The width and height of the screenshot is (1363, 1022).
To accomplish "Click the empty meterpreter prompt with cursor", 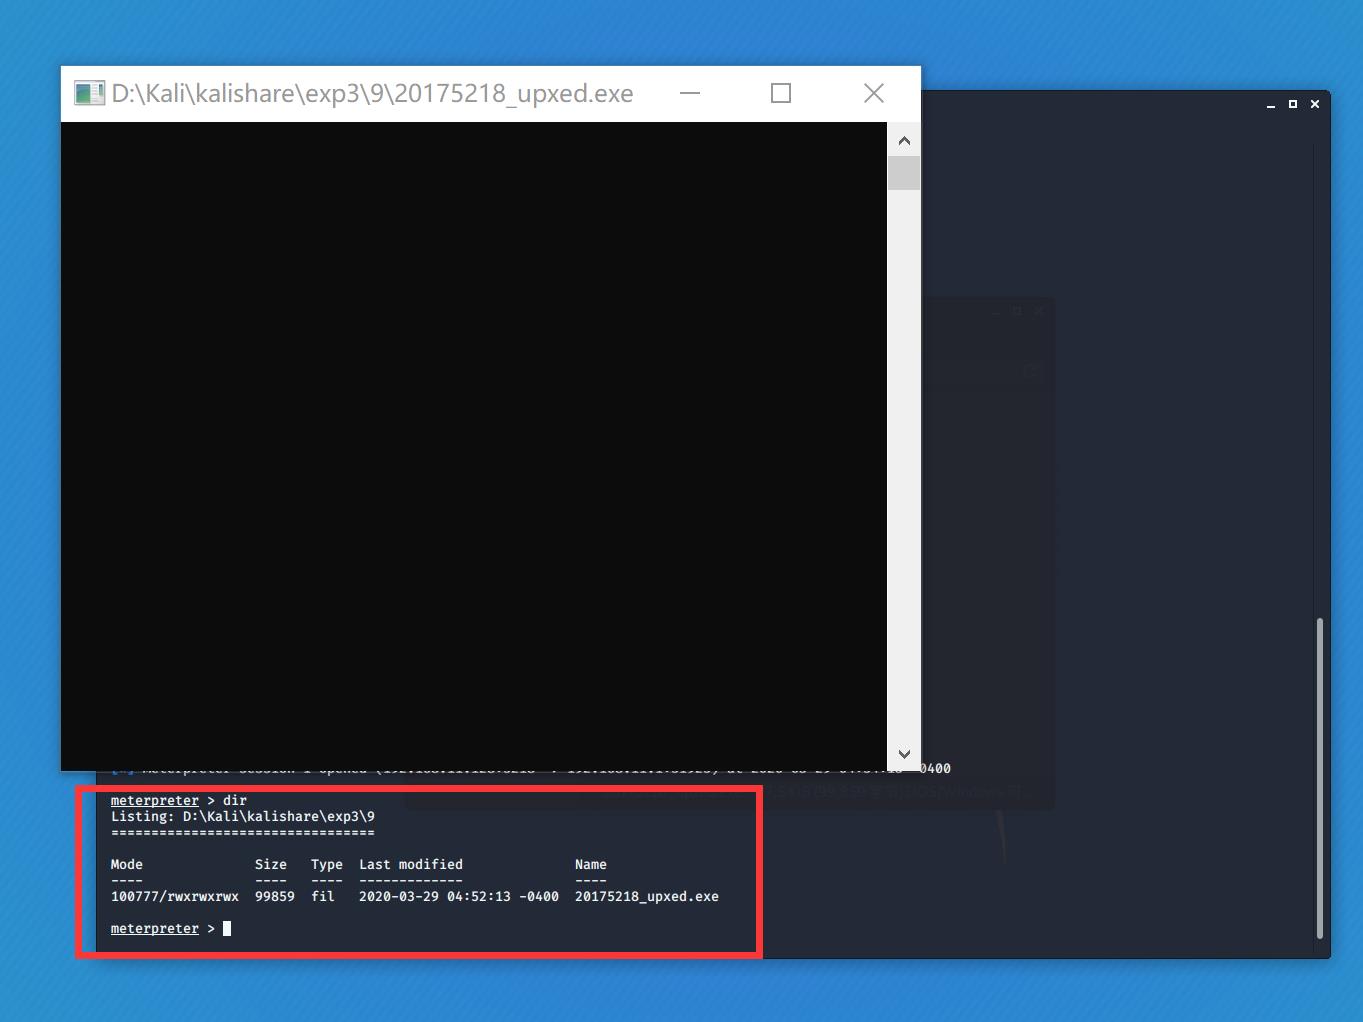I will pos(171,929).
